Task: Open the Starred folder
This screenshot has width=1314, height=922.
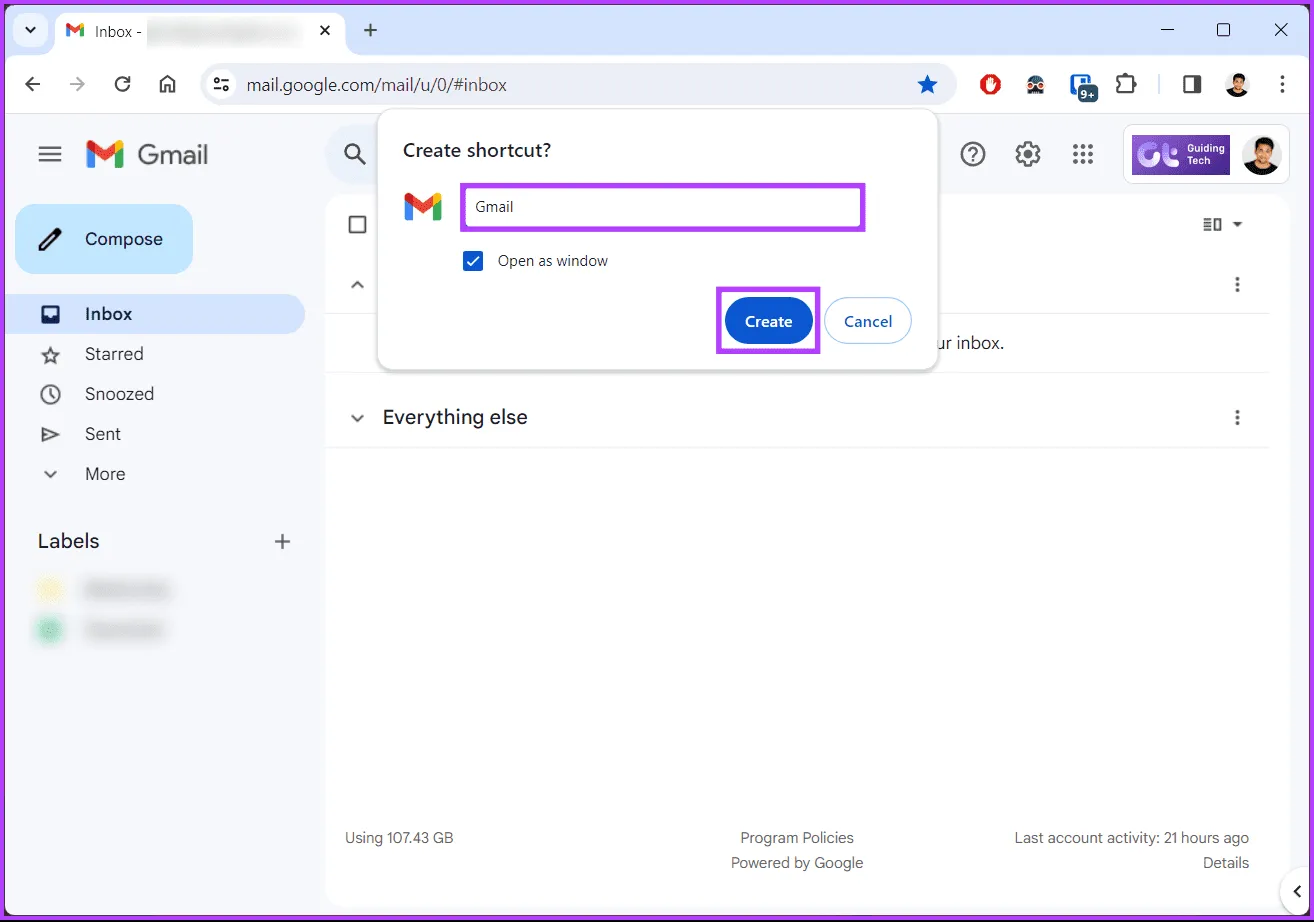Action: coord(113,354)
